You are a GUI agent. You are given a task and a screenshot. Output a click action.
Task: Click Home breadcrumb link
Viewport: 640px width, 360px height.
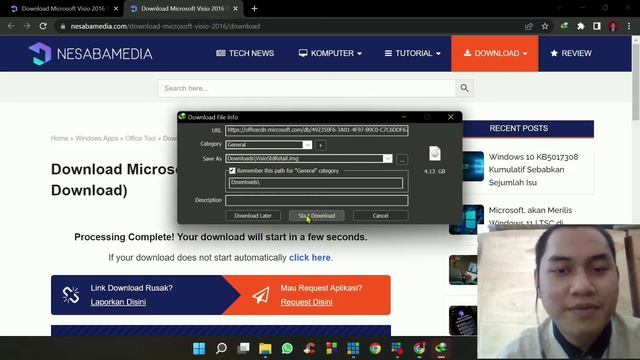click(x=59, y=138)
